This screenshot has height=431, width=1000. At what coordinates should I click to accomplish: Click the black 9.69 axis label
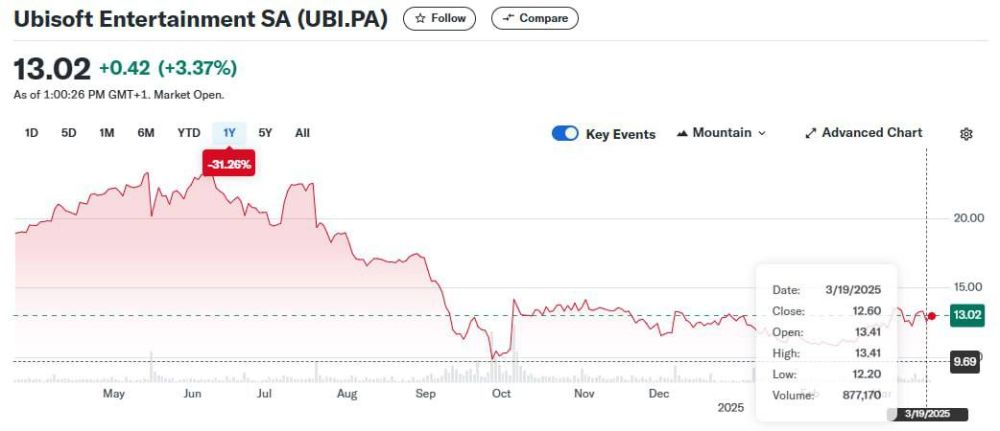[964, 361]
